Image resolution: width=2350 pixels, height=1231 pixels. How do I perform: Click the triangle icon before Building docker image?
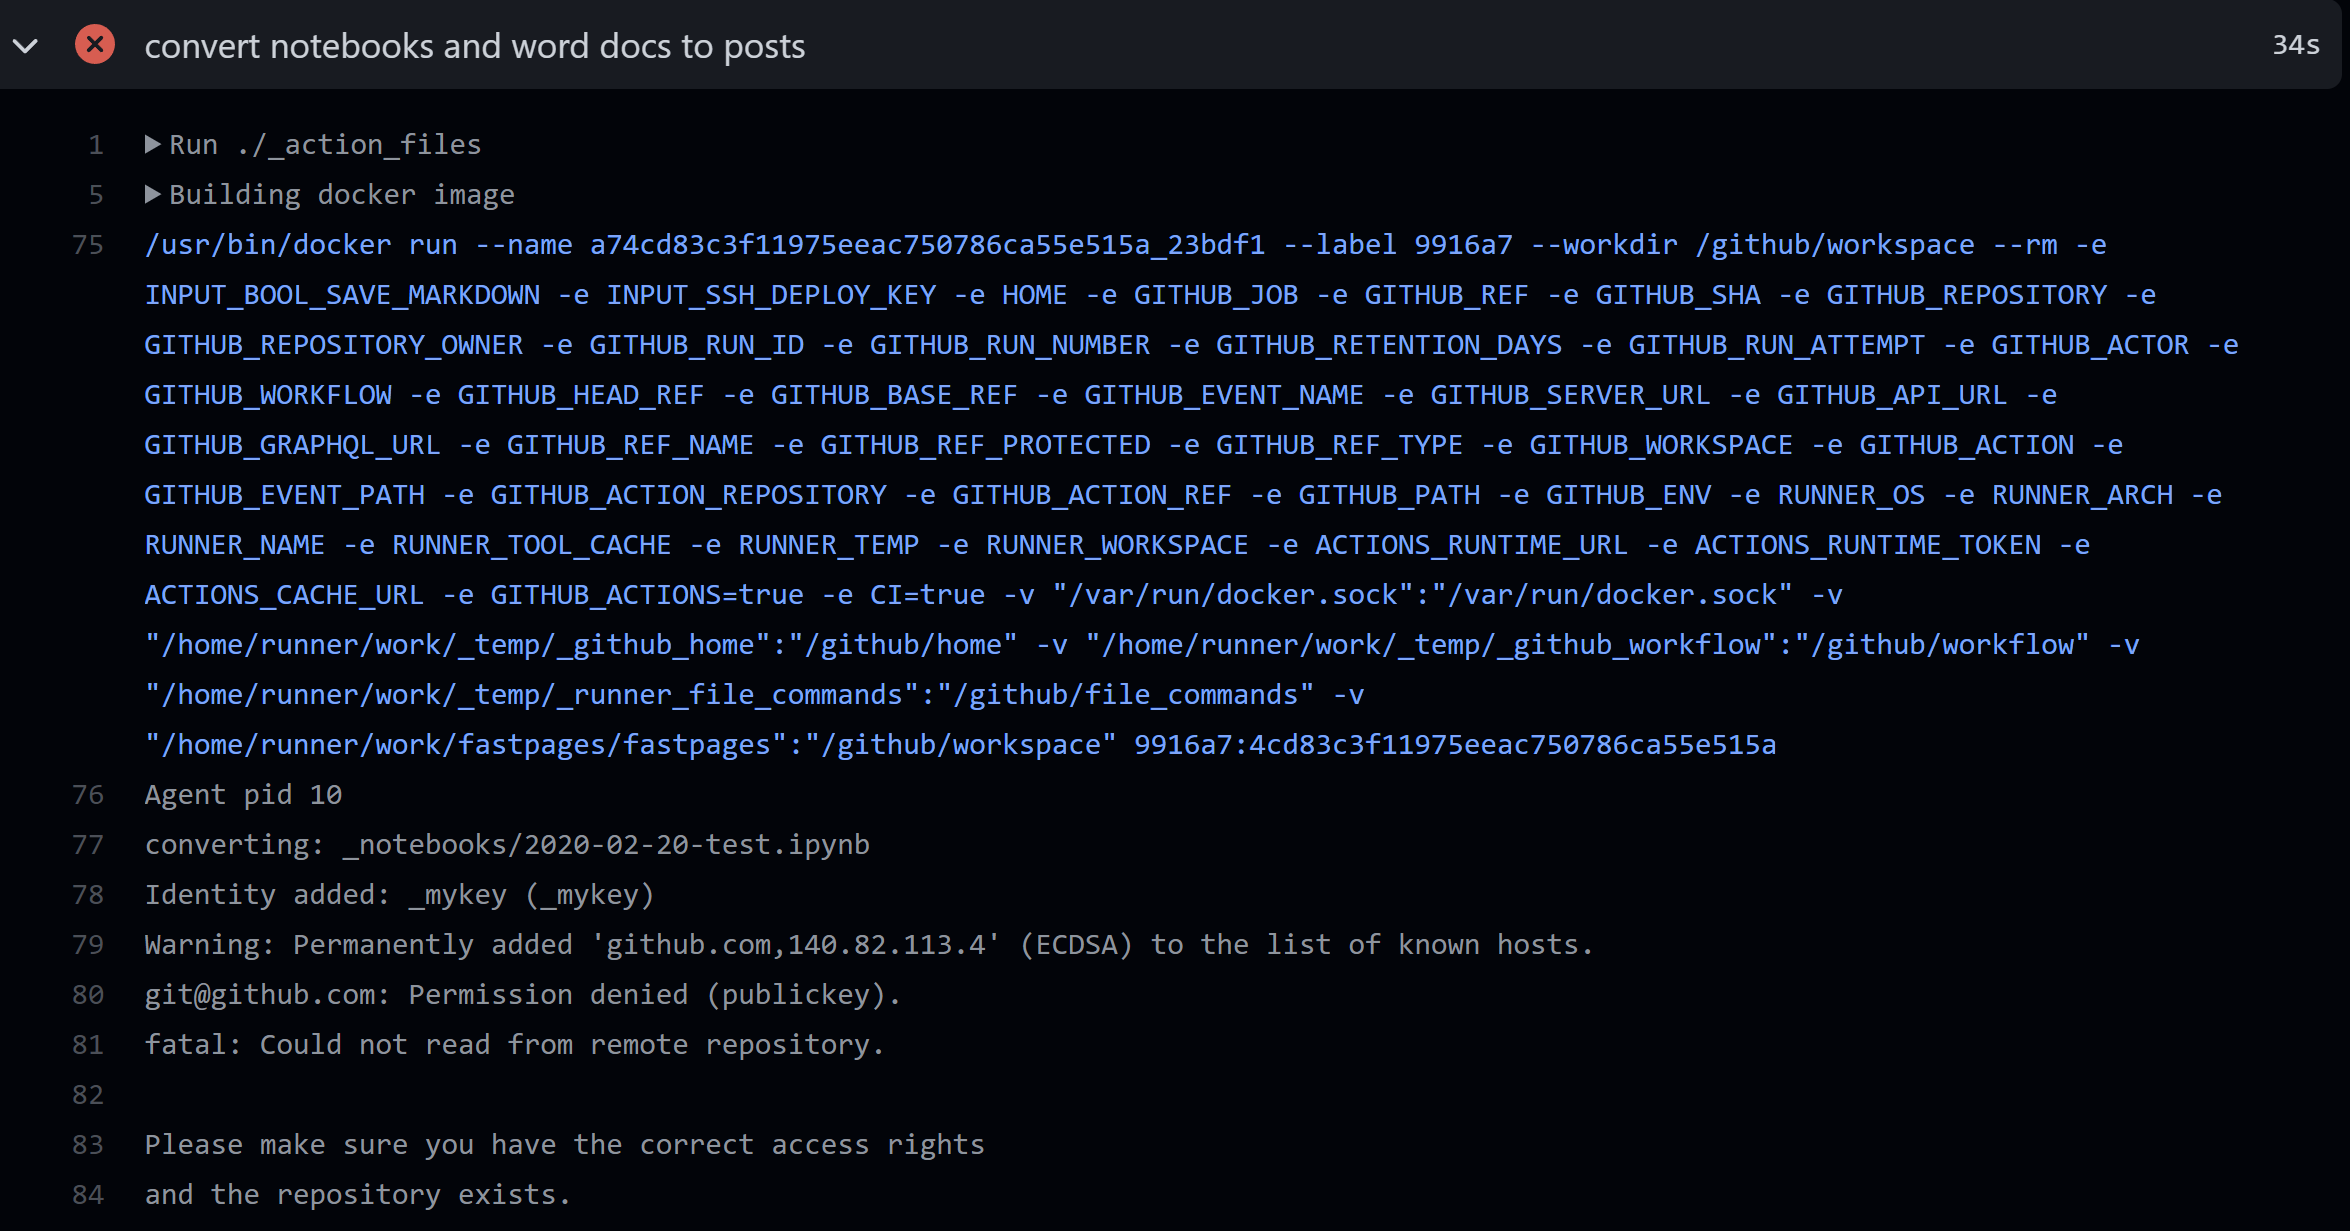[x=153, y=194]
